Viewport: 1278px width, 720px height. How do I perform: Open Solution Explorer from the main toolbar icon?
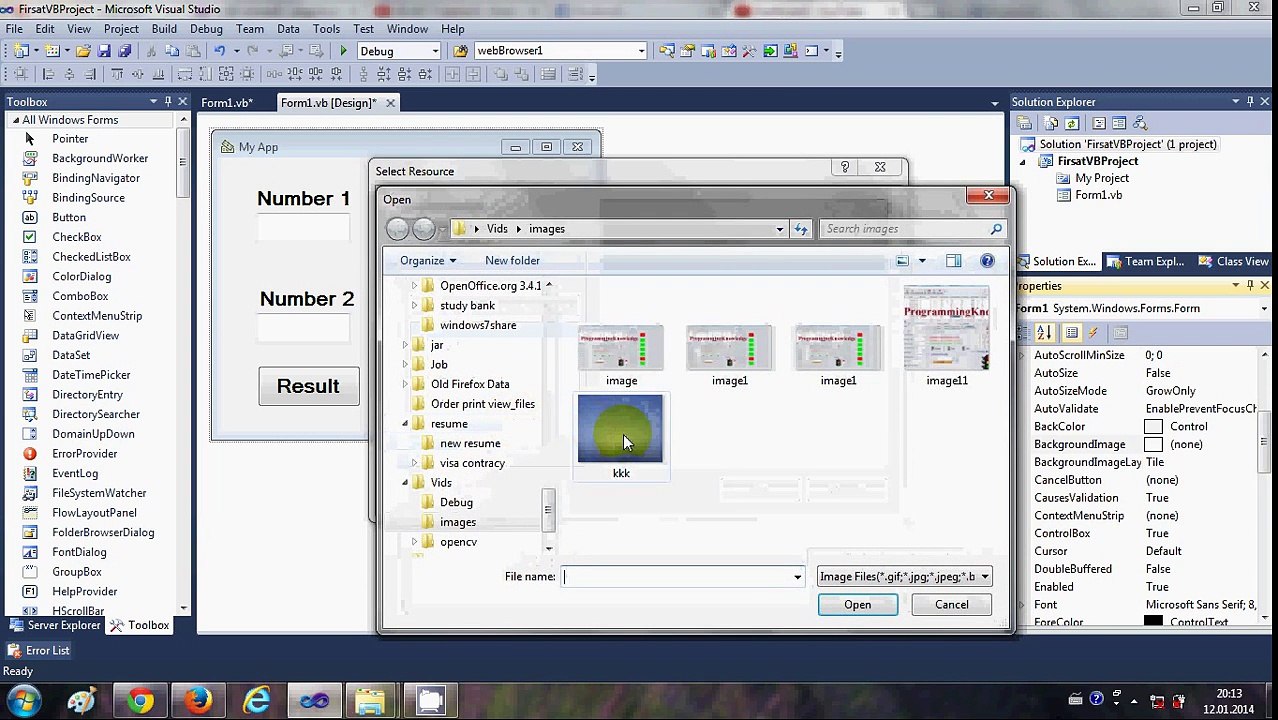pyautogui.click(x=666, y=51)
